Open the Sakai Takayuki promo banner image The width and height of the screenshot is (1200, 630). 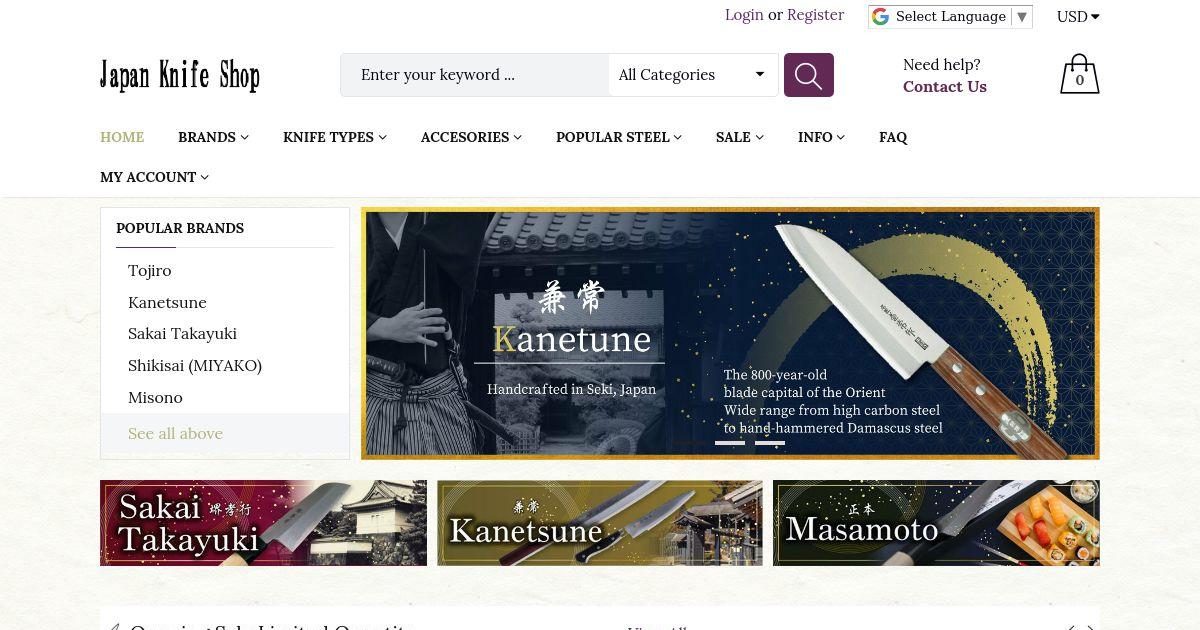(263, 523)
